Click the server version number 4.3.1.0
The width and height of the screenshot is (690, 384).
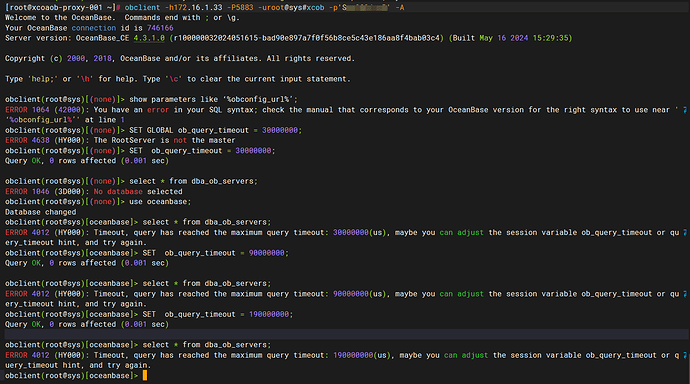click(149, 38)
